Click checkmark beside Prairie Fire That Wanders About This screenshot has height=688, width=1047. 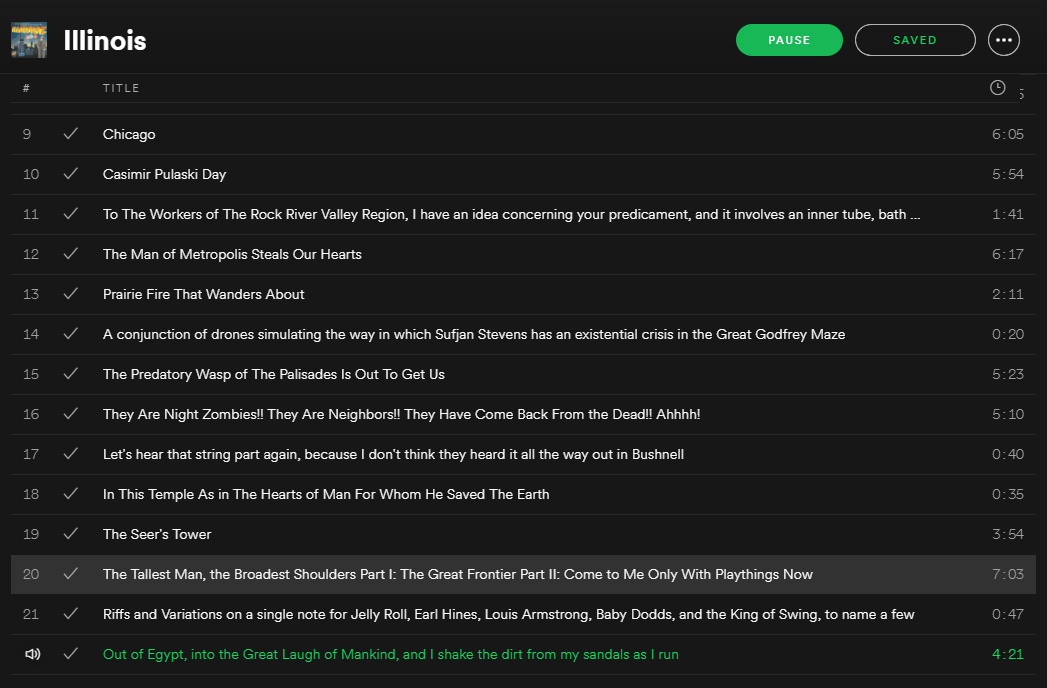click(70, 294)
